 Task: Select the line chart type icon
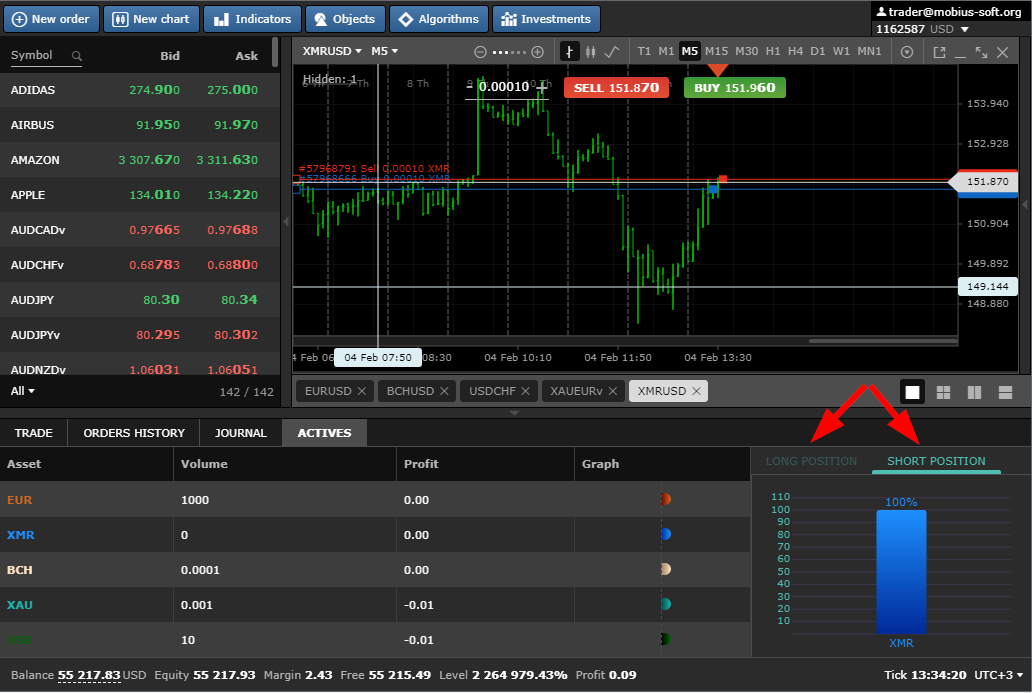point(612,51)
